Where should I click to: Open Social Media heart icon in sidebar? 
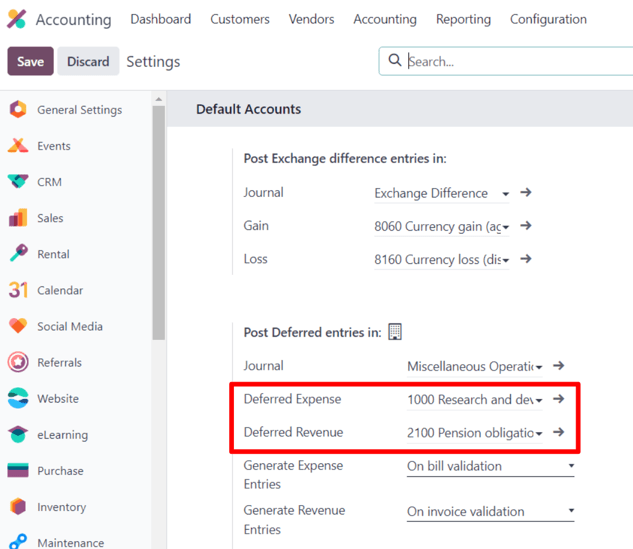point(18,326)
